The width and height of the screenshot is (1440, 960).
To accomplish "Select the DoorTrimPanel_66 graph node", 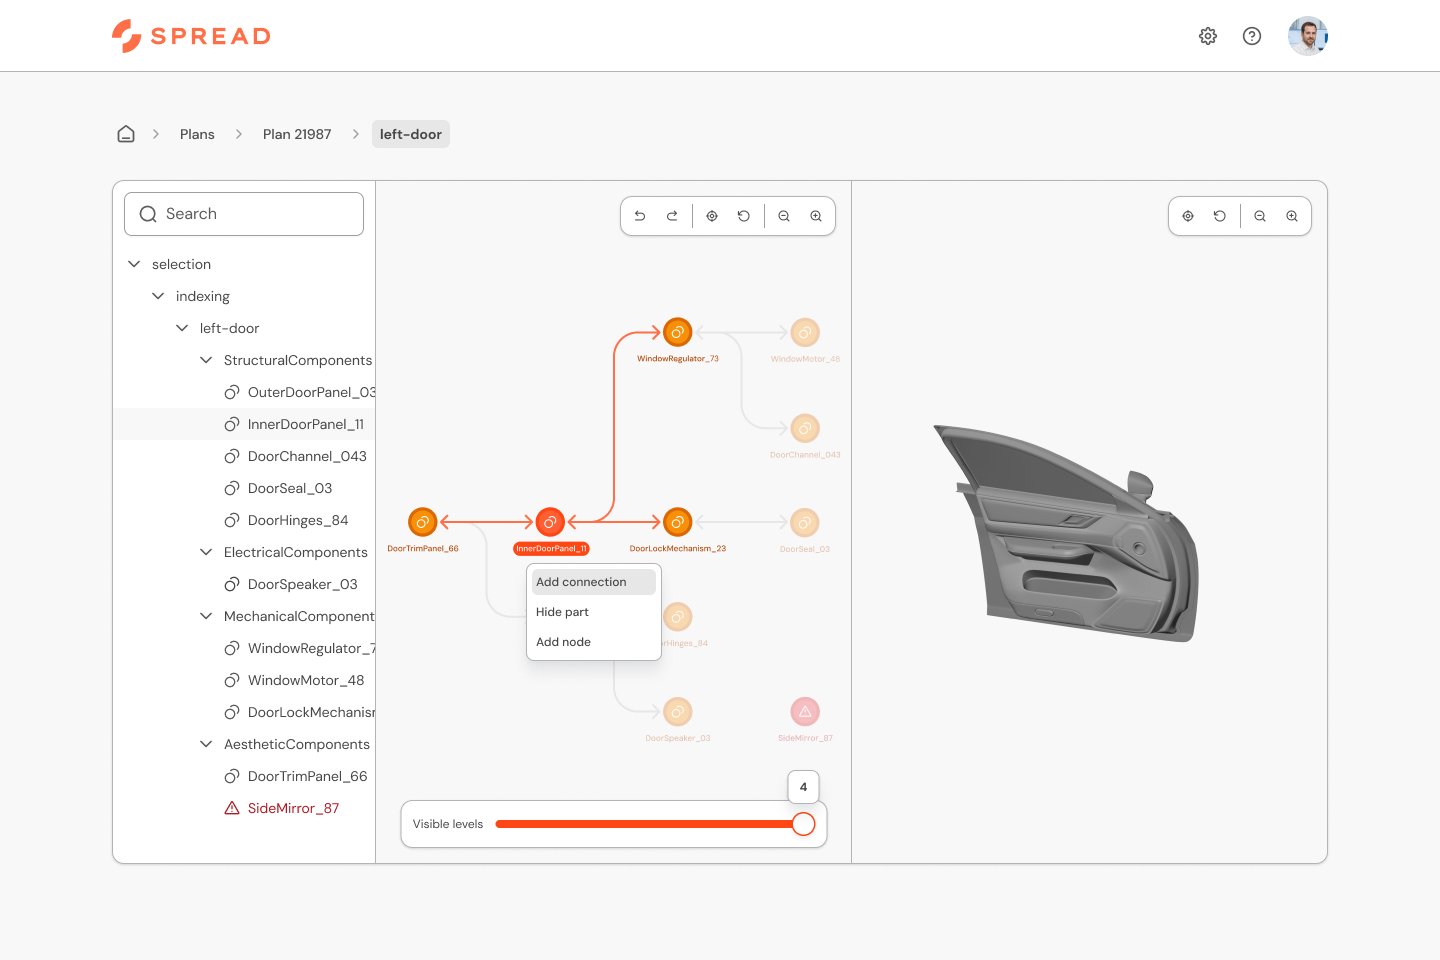I will [423, 522].
